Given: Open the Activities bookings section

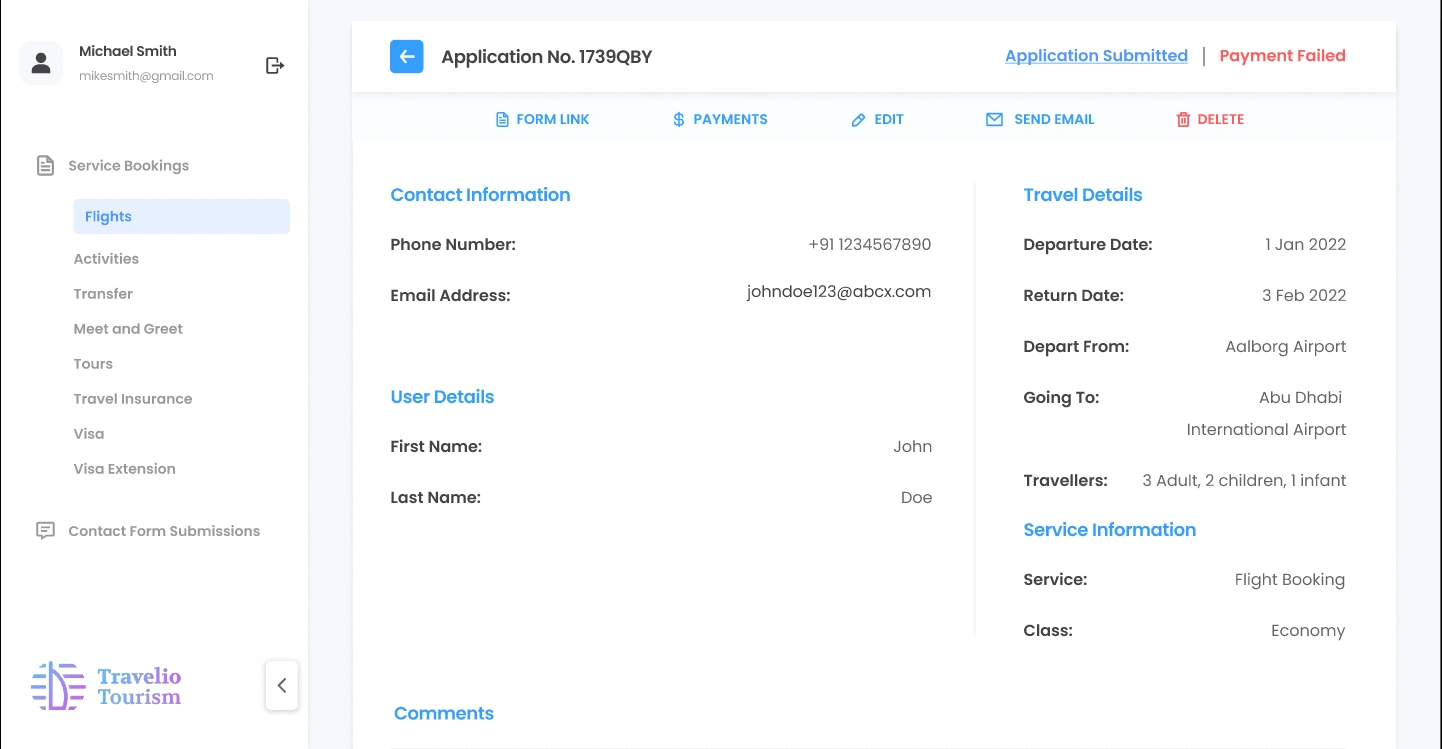Looking at the screenshot, I should click(106, 259).
